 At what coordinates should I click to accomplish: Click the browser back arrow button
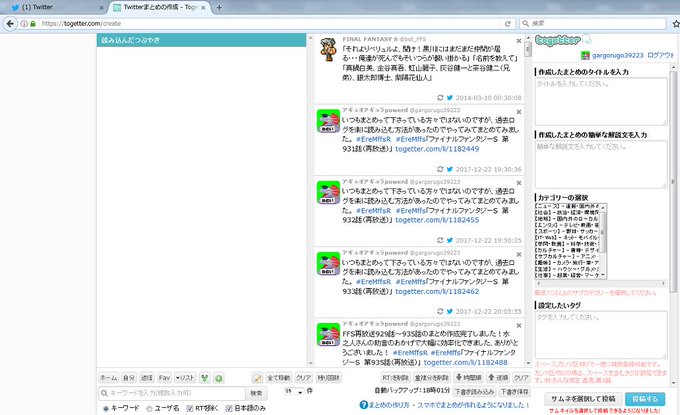point(10,23)
